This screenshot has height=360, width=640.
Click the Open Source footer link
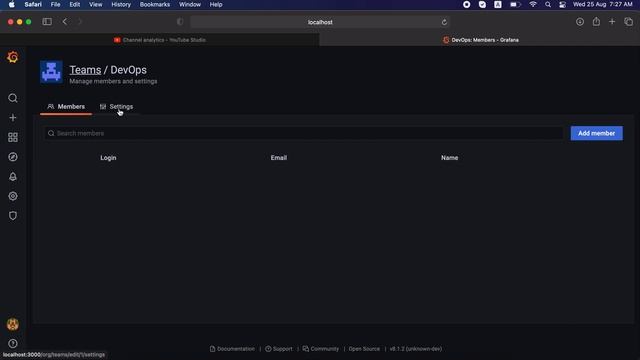[364, 349]
